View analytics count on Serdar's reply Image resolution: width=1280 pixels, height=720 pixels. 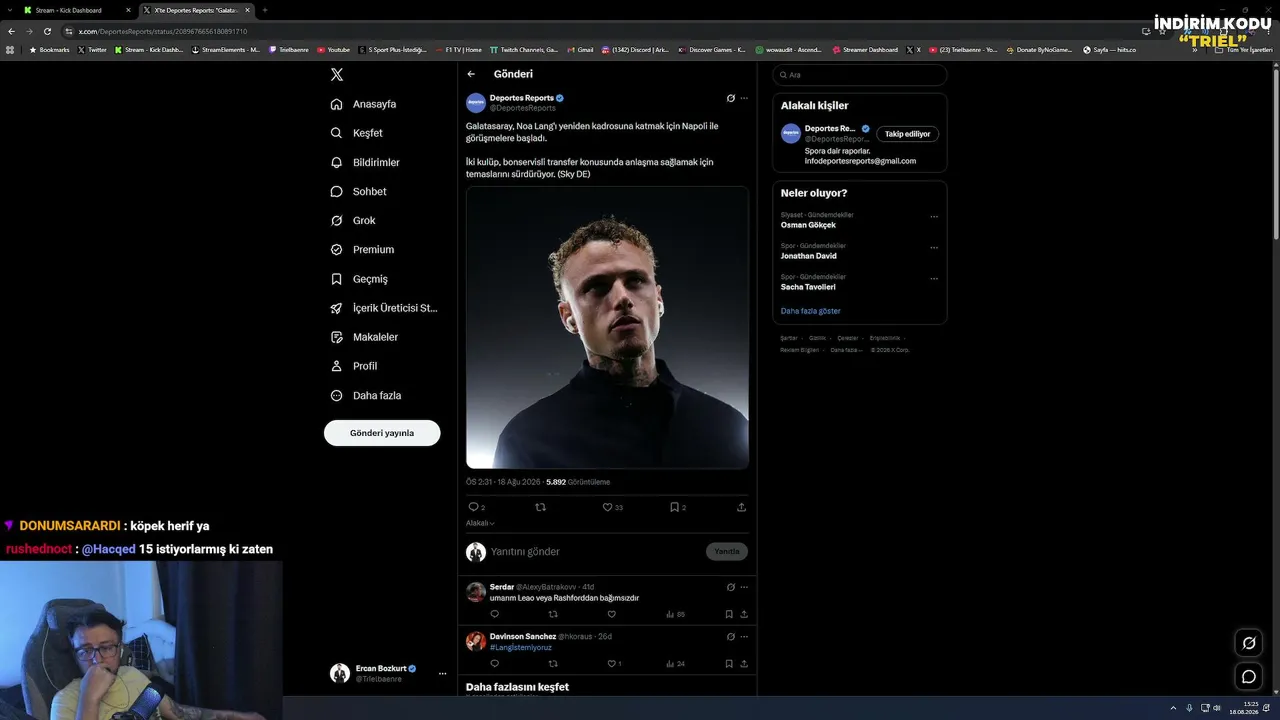(x=676, y=614)
